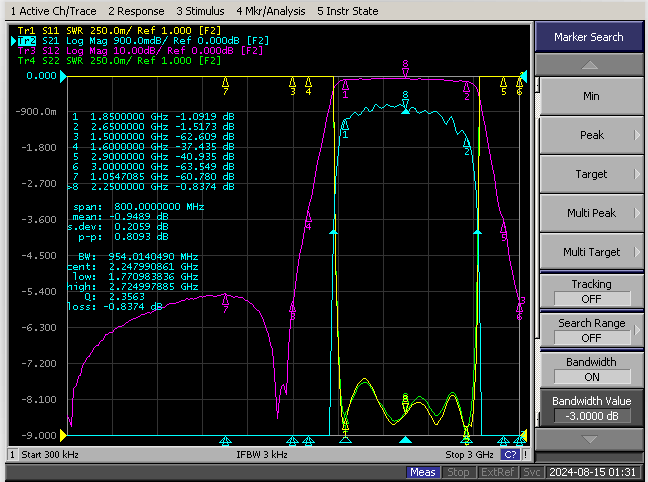Click the Q 2.3563 readout
Image resolution: width=648 pixels, height=482 pixels.
pyautogui.click(x=114, y=297)
